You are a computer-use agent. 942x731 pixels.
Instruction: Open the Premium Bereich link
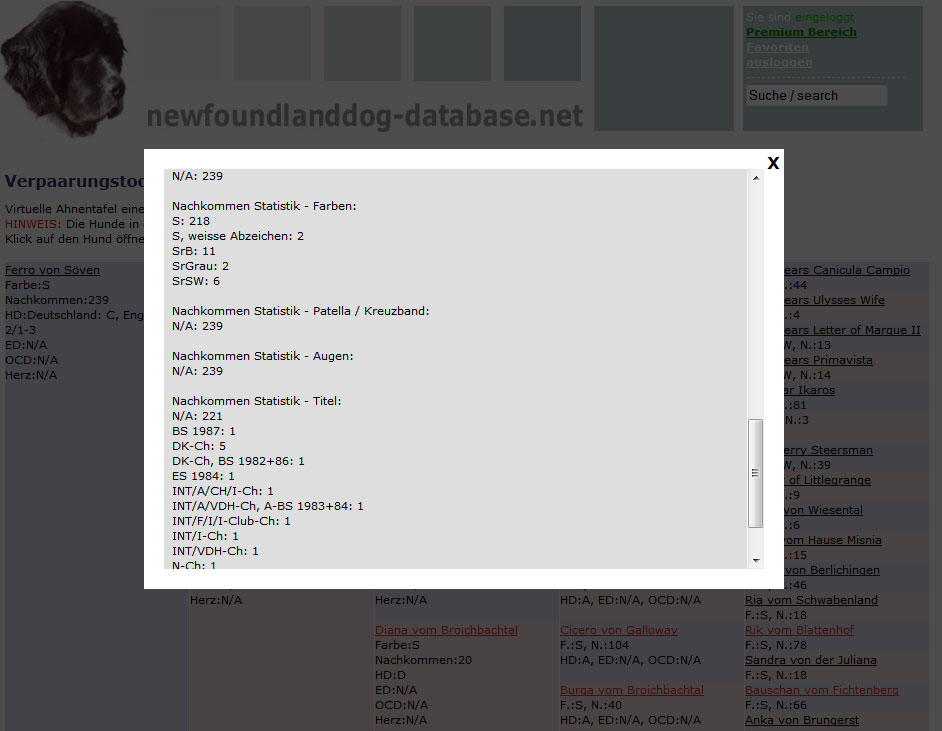[x=801, y=32]
